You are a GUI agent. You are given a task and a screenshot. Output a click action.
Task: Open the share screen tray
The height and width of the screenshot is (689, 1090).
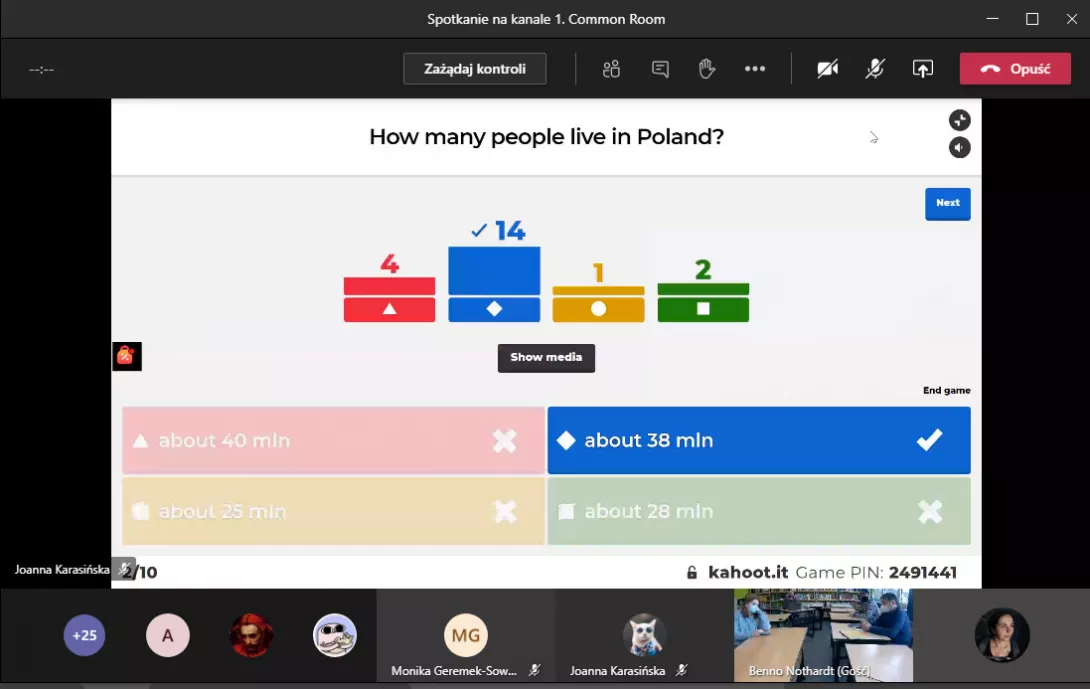922,69
